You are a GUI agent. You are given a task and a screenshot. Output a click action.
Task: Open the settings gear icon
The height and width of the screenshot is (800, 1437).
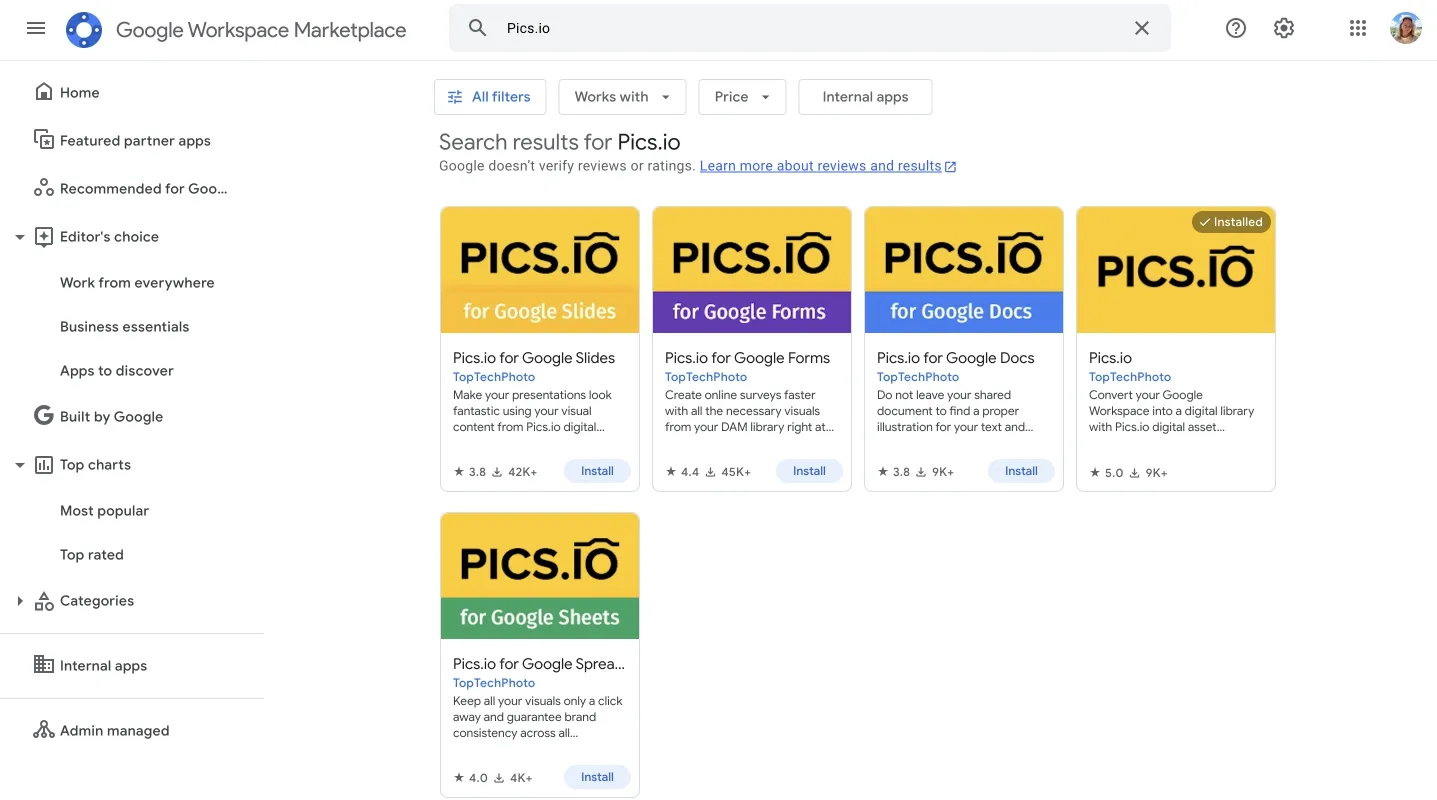(1283, 28)
